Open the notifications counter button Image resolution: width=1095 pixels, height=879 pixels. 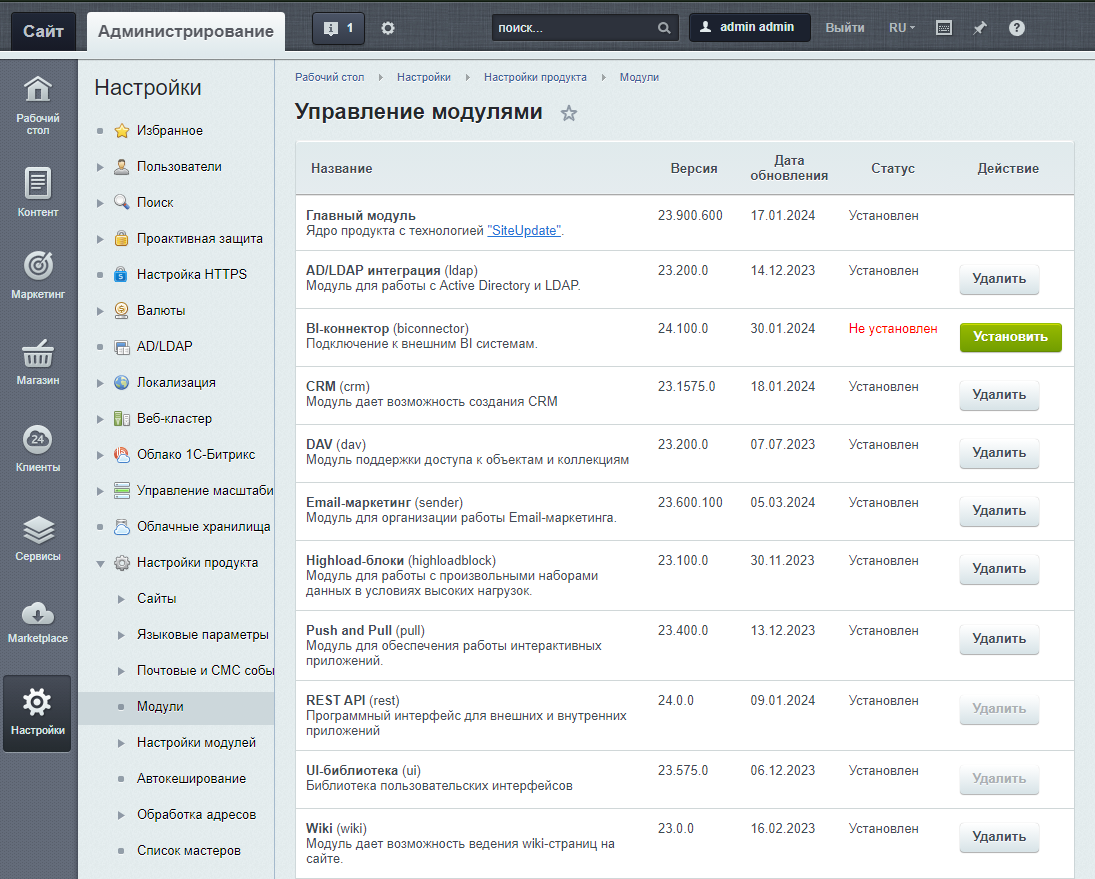point(338,28)
